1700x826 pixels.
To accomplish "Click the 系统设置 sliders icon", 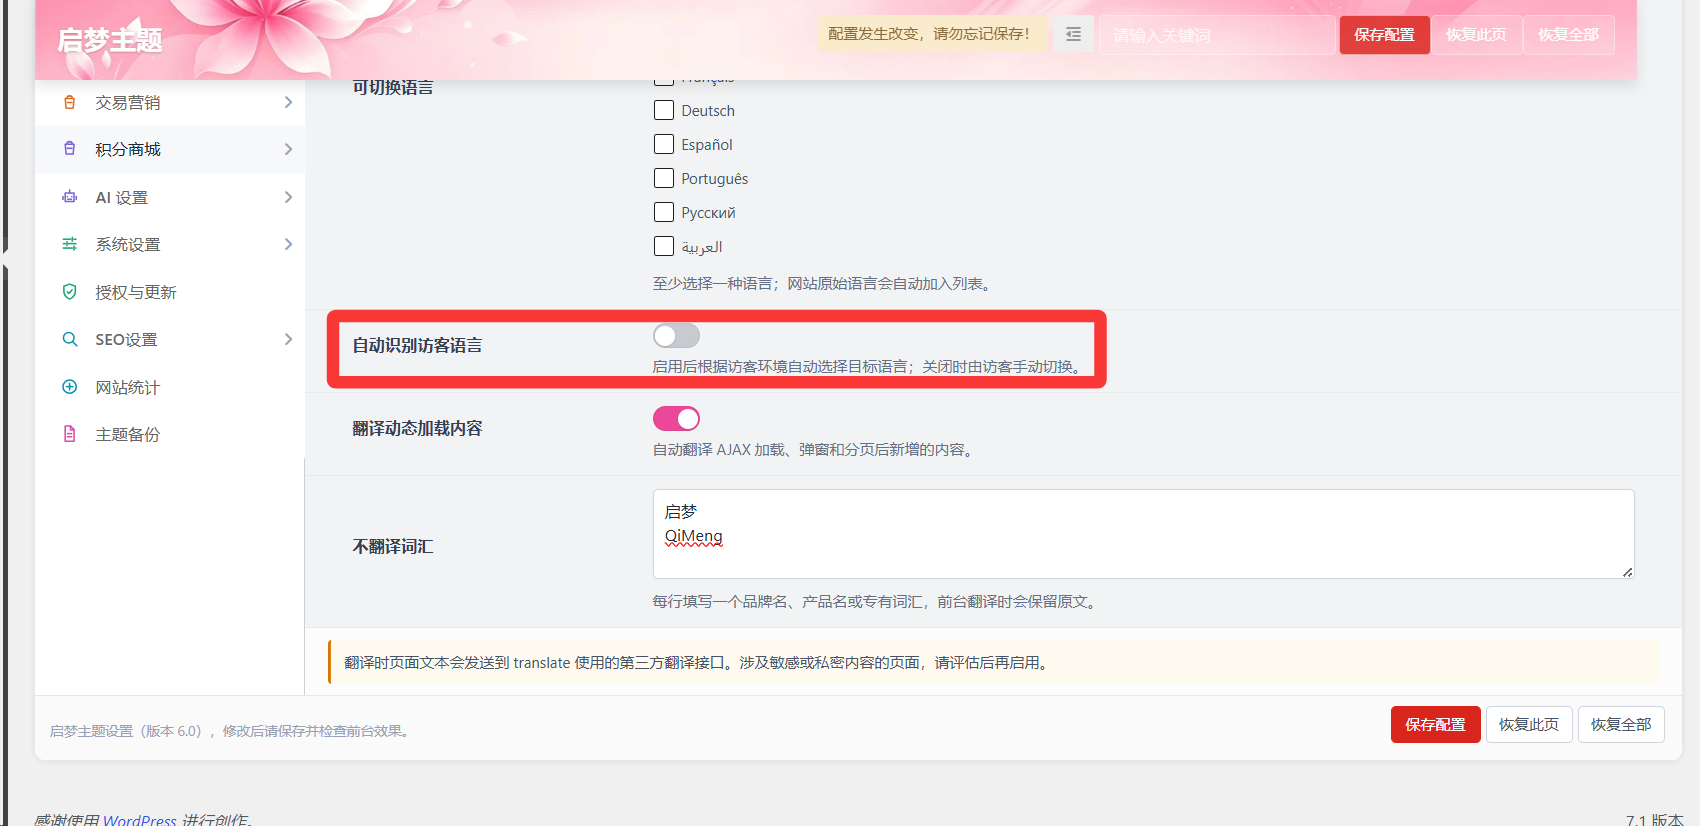I will pos(69,244).
